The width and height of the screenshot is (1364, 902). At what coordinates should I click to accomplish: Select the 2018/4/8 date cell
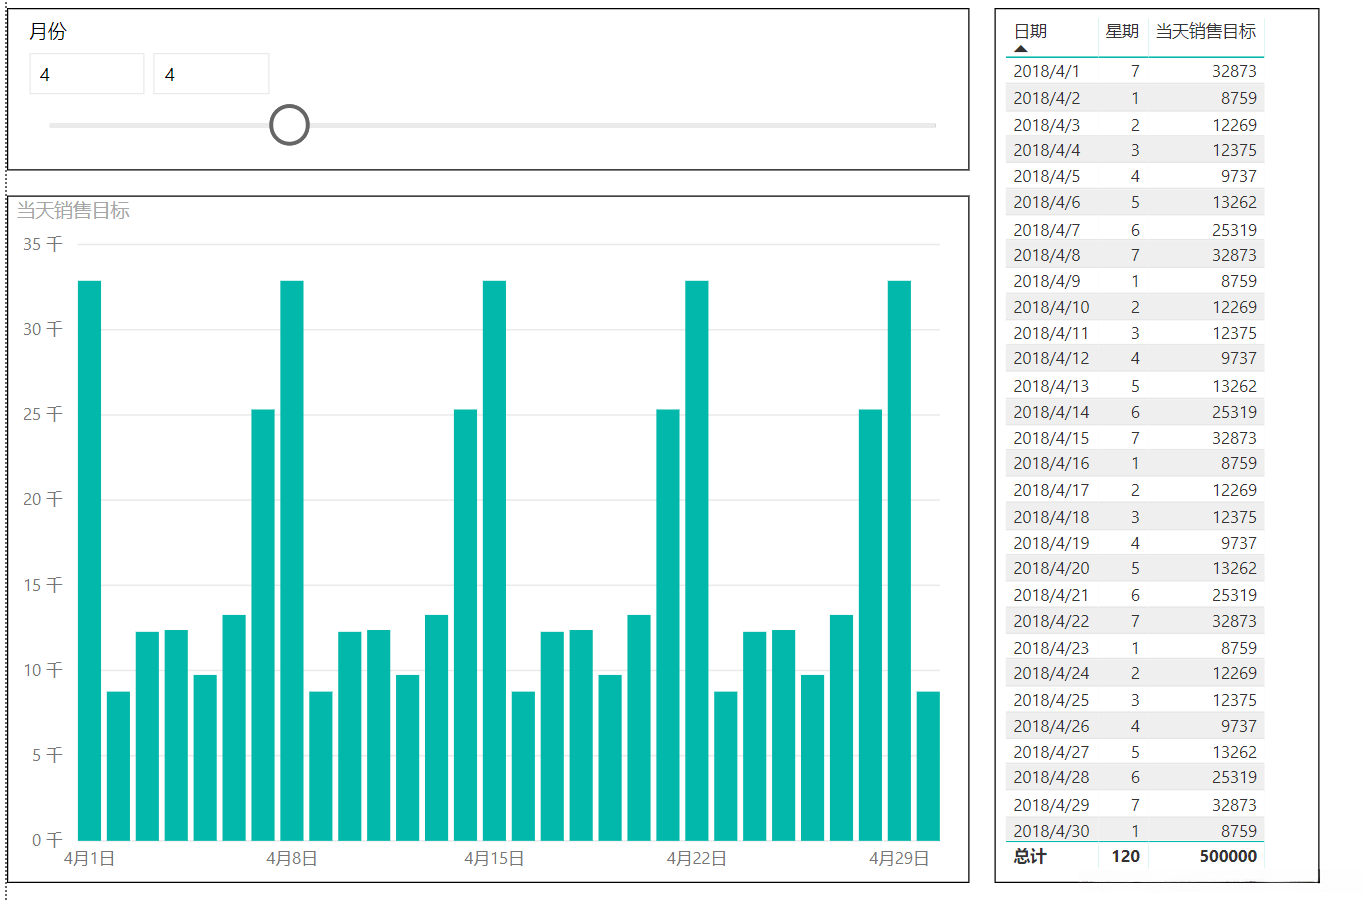(1046, 255)
